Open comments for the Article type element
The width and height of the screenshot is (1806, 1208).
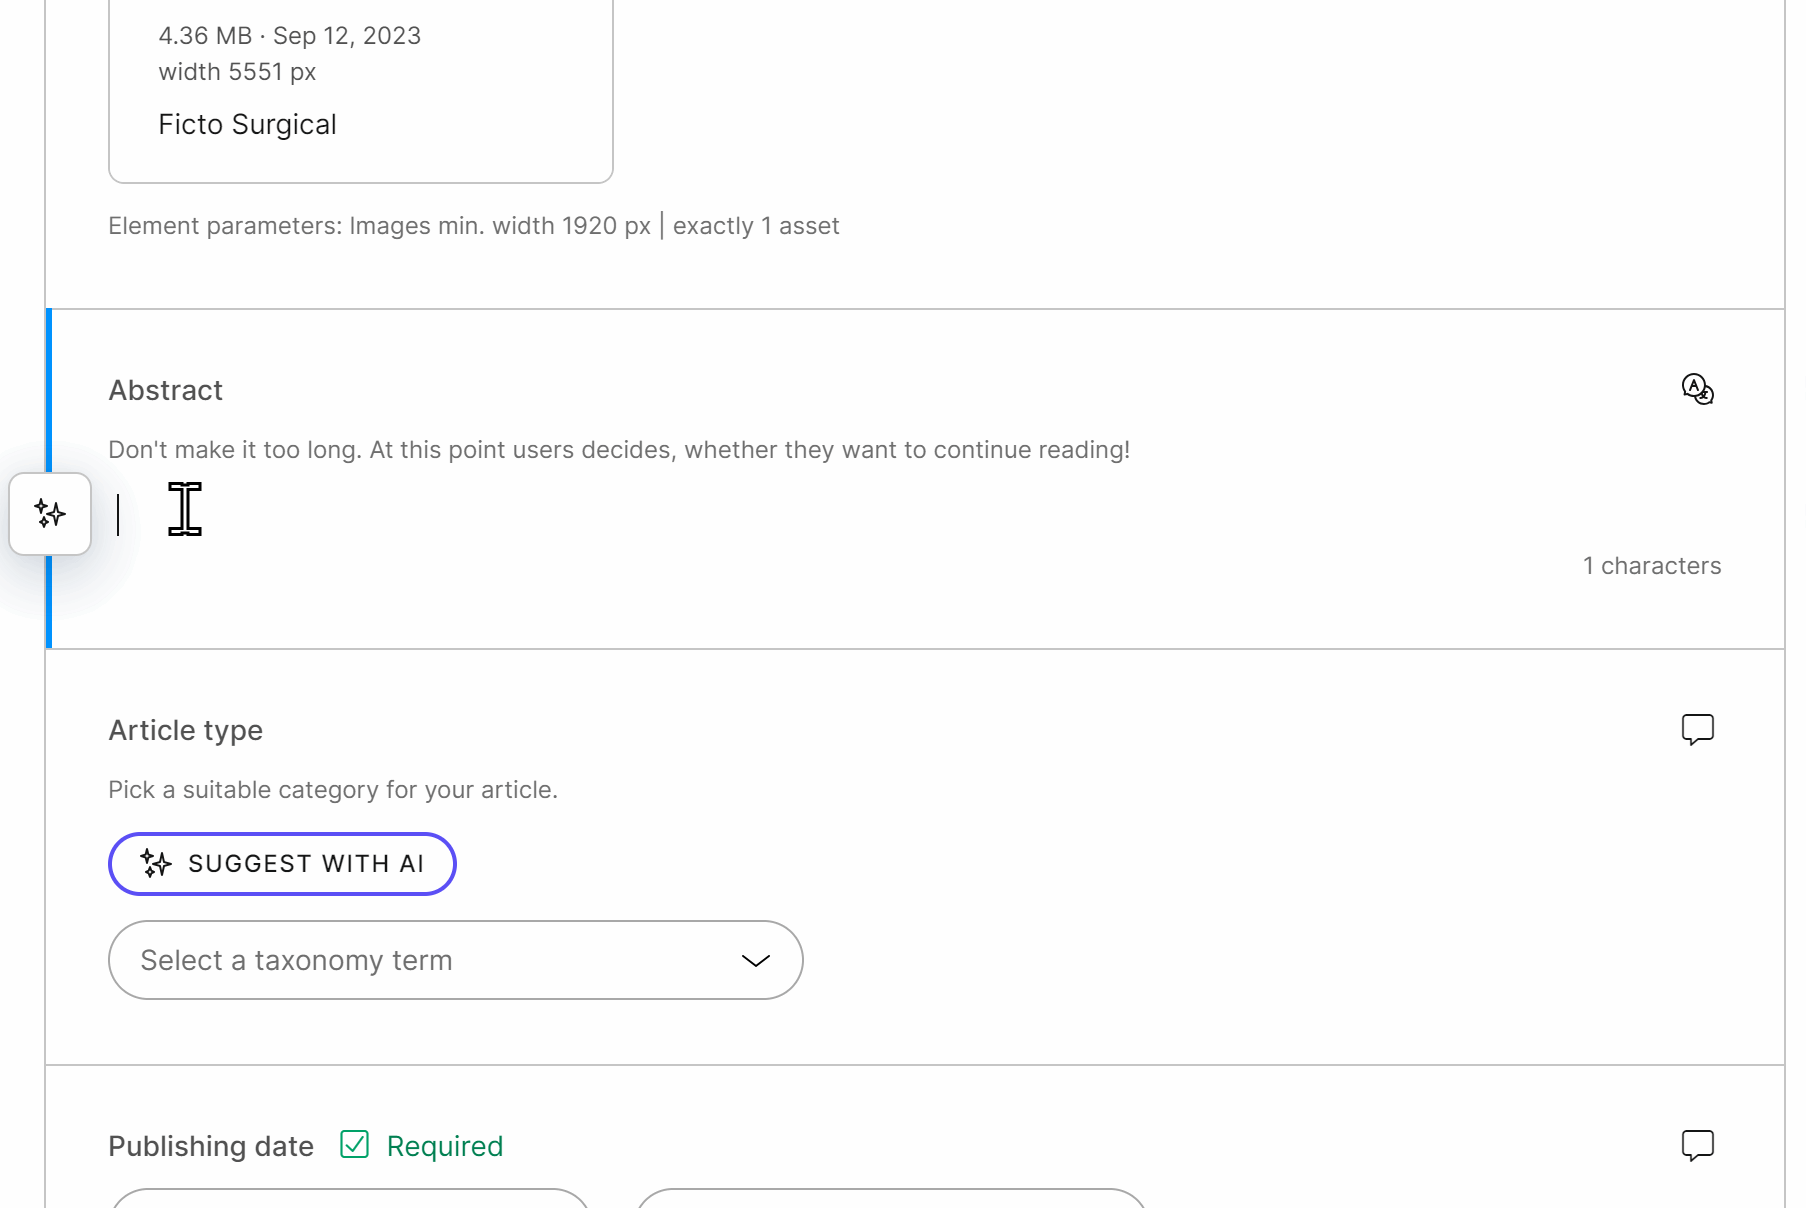click(1697, 729)
